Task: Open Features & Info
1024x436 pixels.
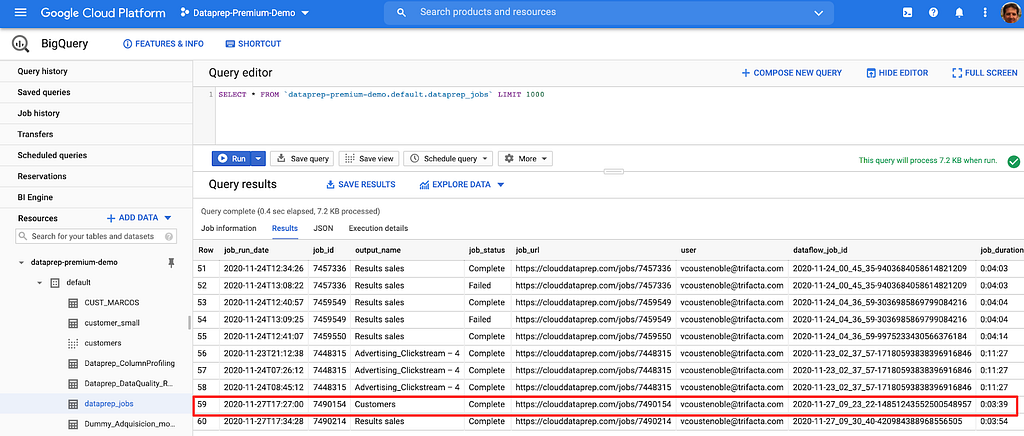Action: click(x=163, y=44)
